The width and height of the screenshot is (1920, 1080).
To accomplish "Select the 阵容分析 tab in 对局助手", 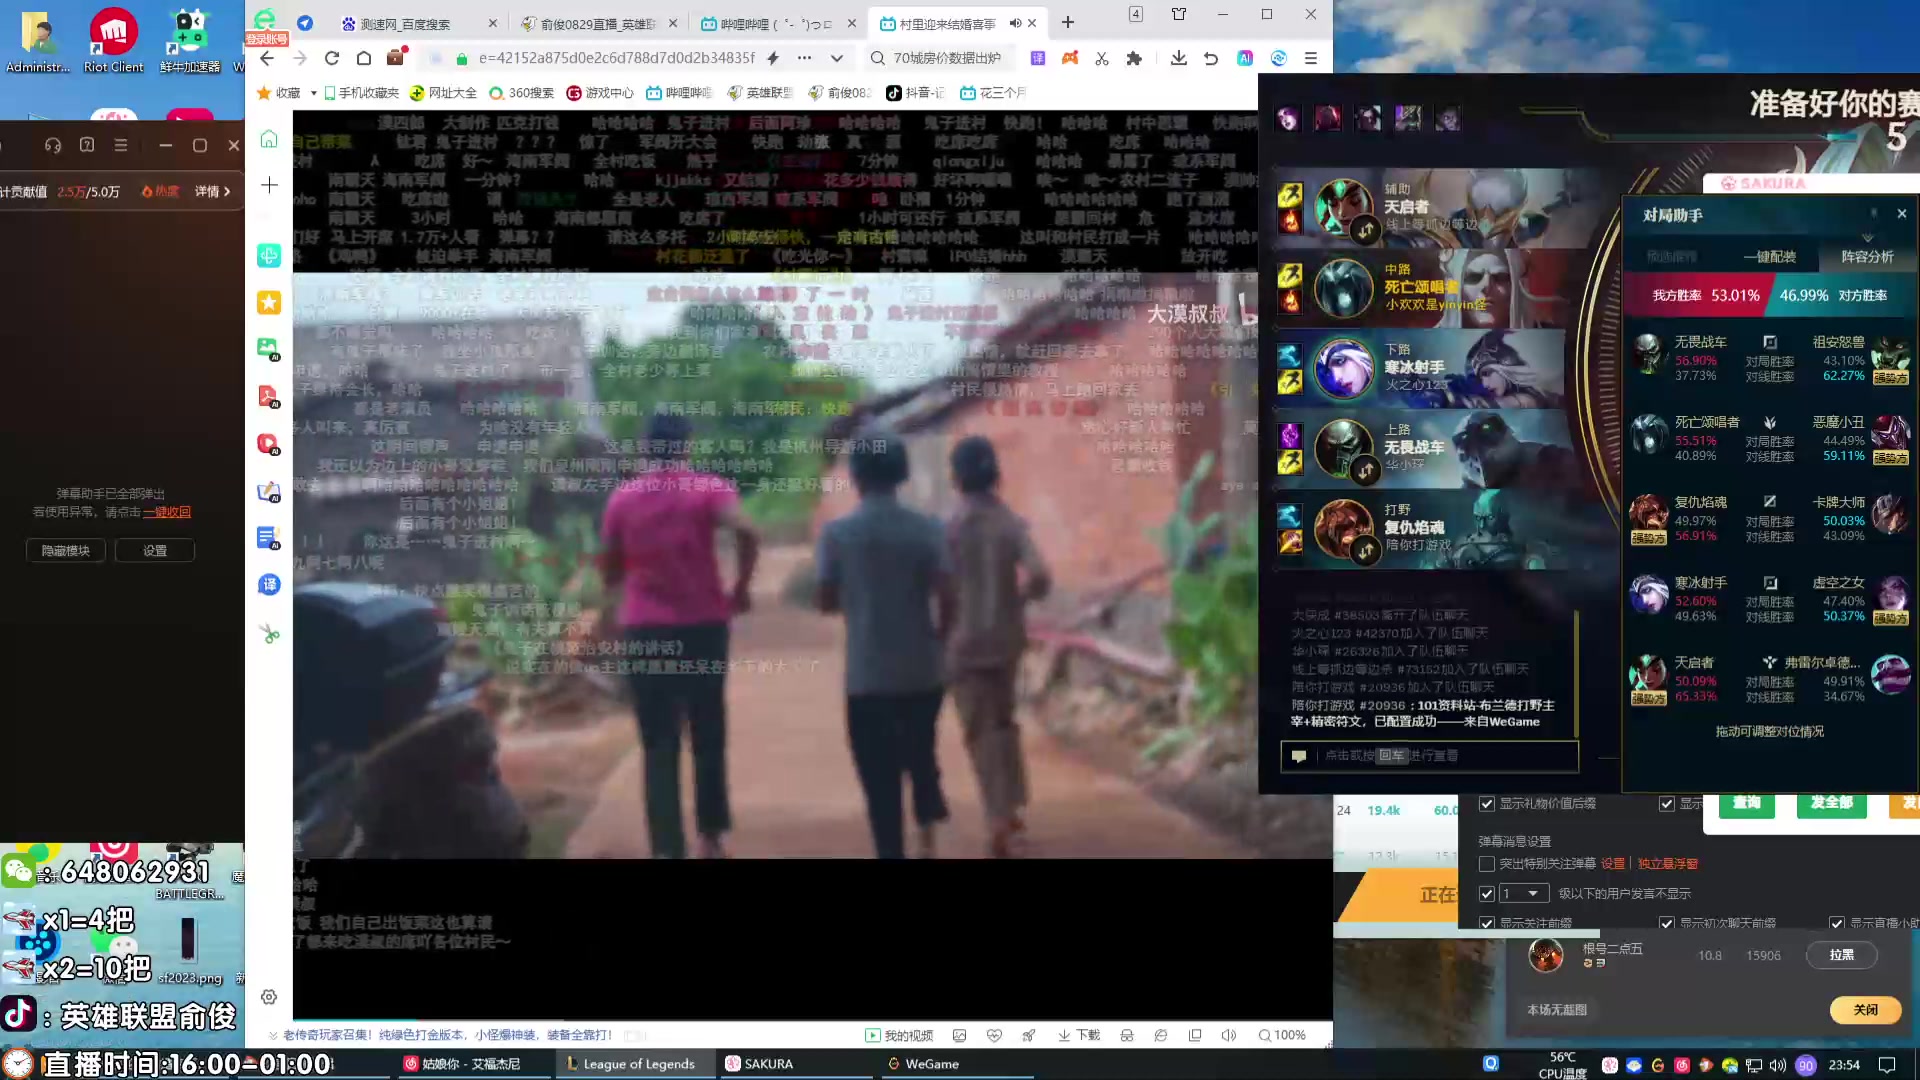I will click(1868, 257).
